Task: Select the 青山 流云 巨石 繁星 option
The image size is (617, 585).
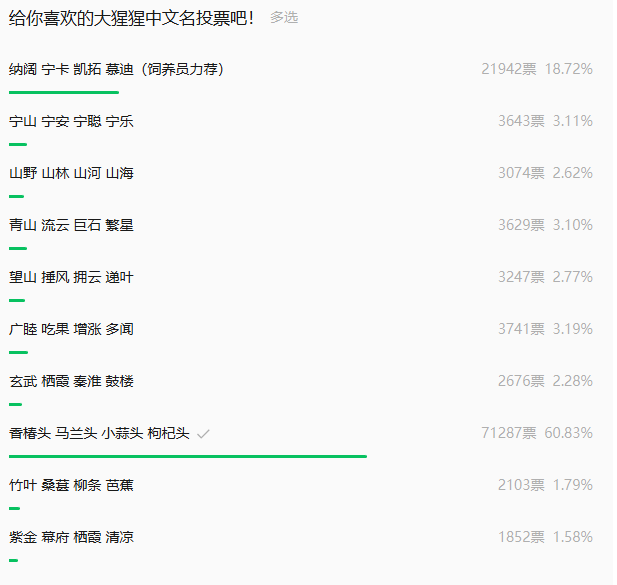Action: tap(71, 225)
